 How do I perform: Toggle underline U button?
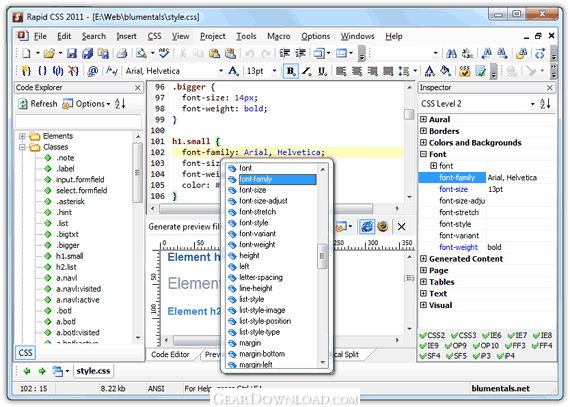322,71
